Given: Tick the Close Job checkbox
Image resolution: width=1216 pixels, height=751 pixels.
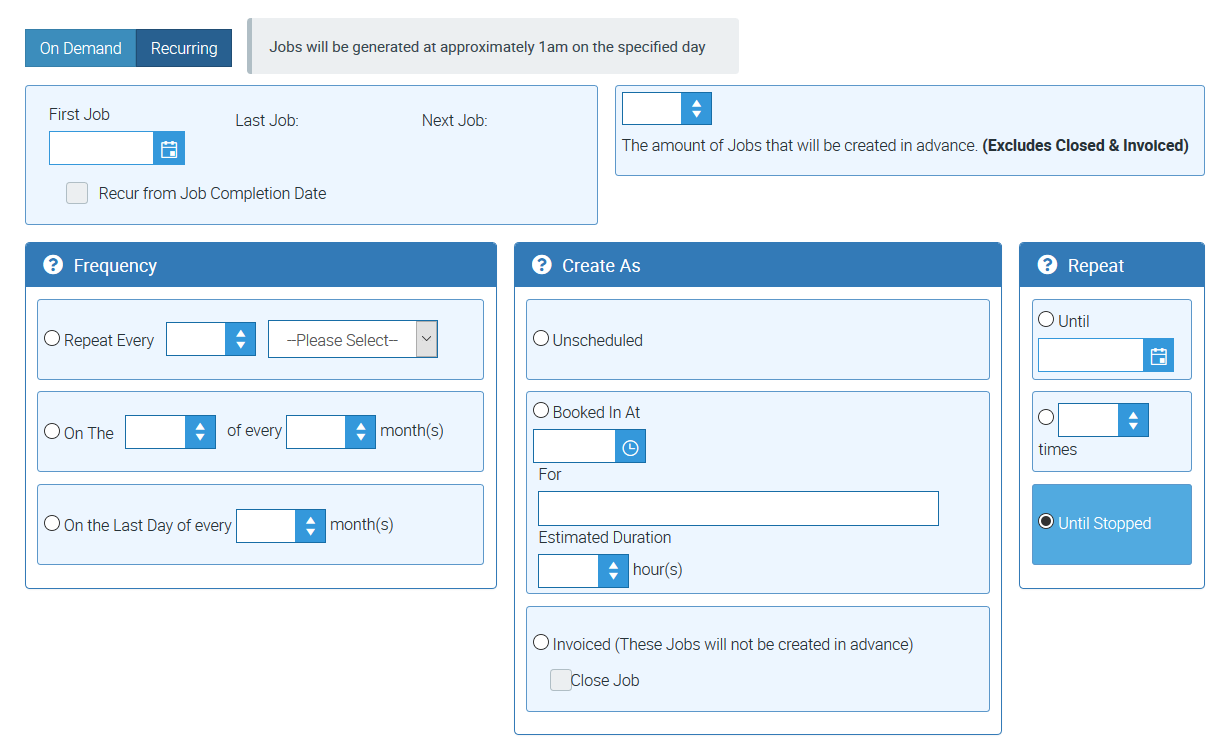Looking at the screenshot, I should [x=561, y=680].
